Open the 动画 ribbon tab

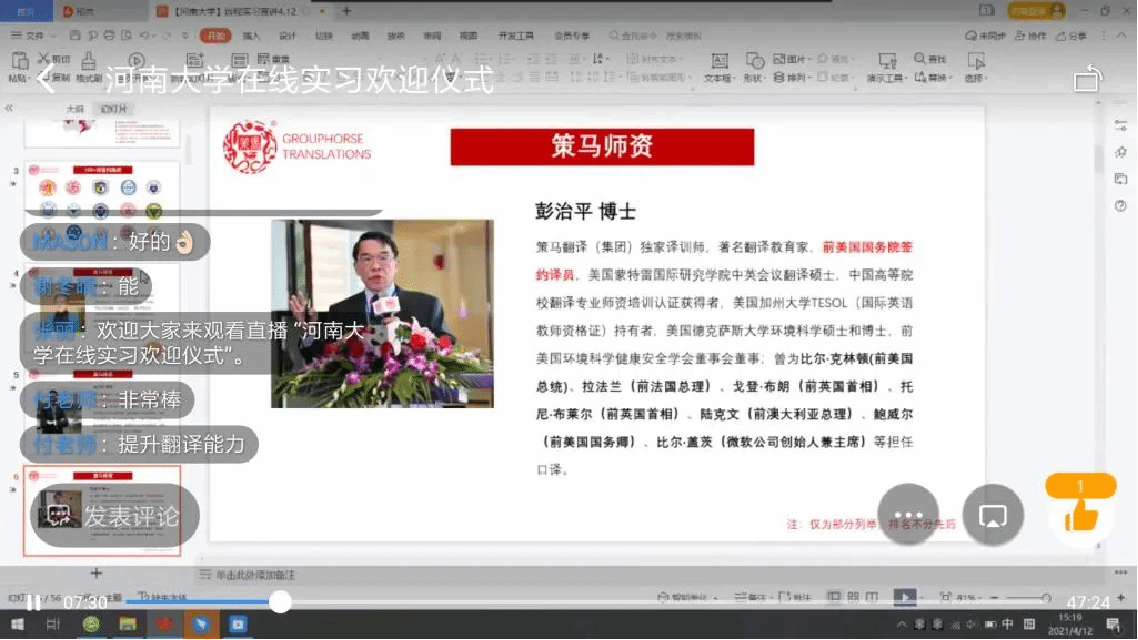coord(360,36)
